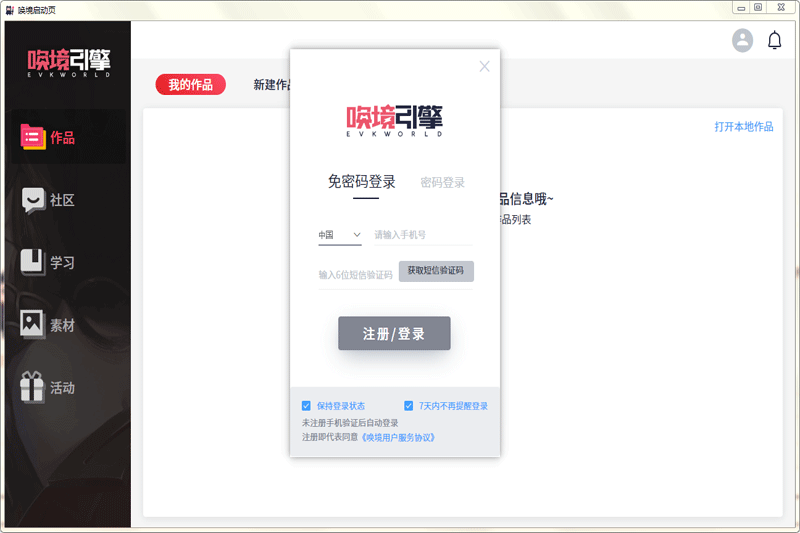800x533 pixels.
Task: Open the 作品 section icon in sidebar
Action: (x=33, y=137)
